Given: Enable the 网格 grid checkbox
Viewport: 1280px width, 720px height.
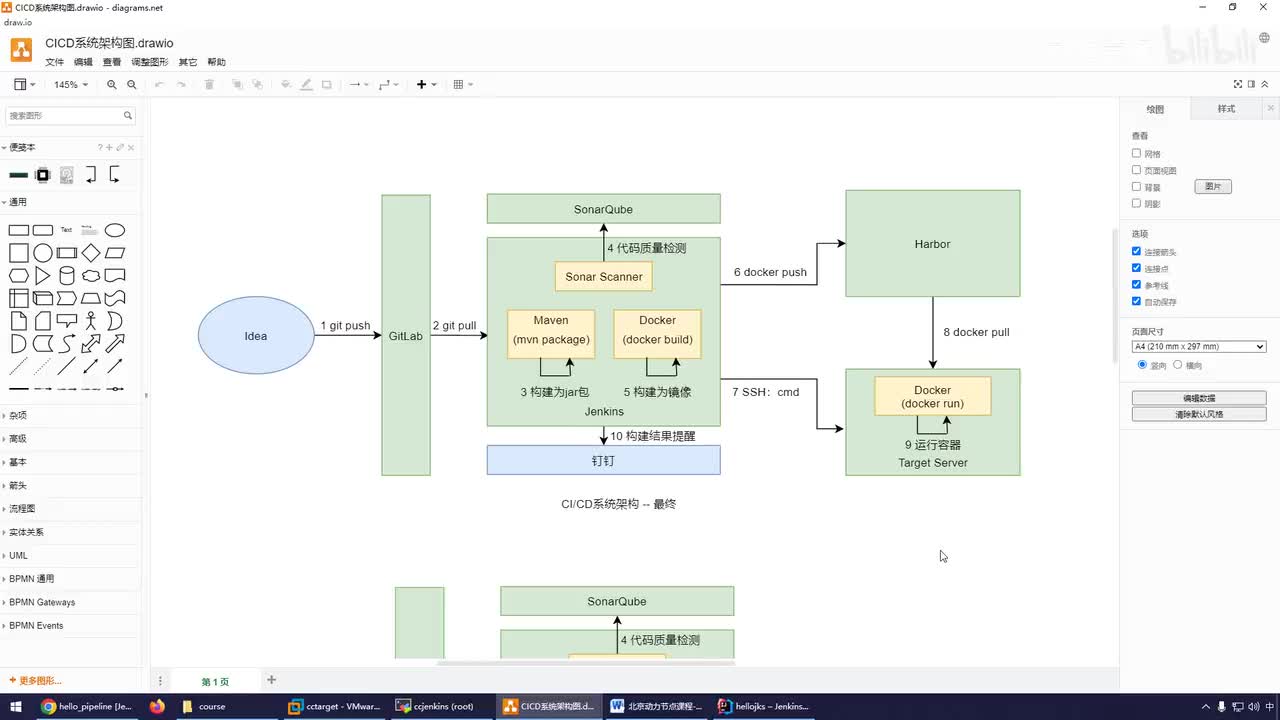Looking at the screenshot, I should coord(1136,154).
